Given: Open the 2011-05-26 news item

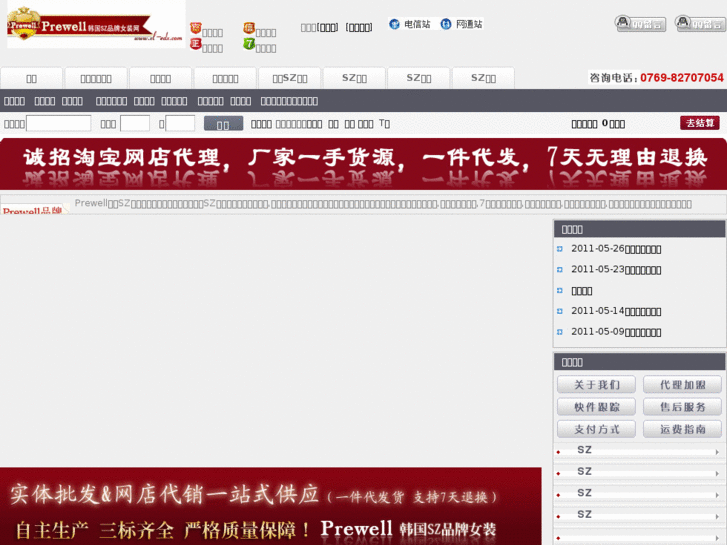Looking at the screenshot, I should 616,249.
